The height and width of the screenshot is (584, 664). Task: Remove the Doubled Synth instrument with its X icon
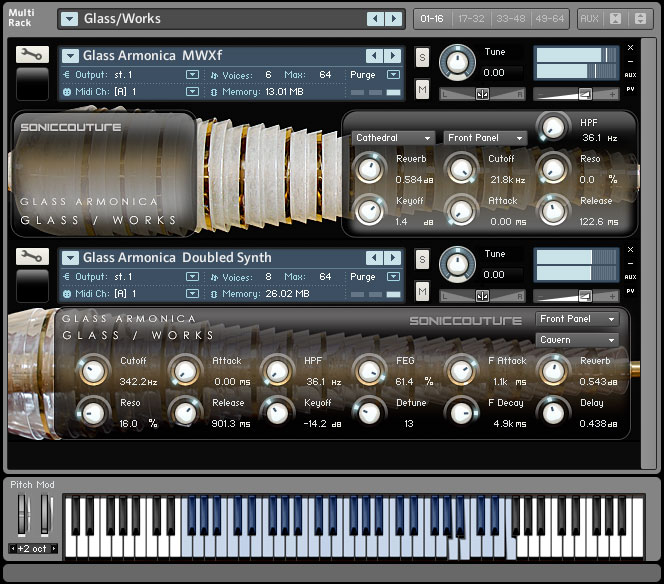click(x=631, y=249)
